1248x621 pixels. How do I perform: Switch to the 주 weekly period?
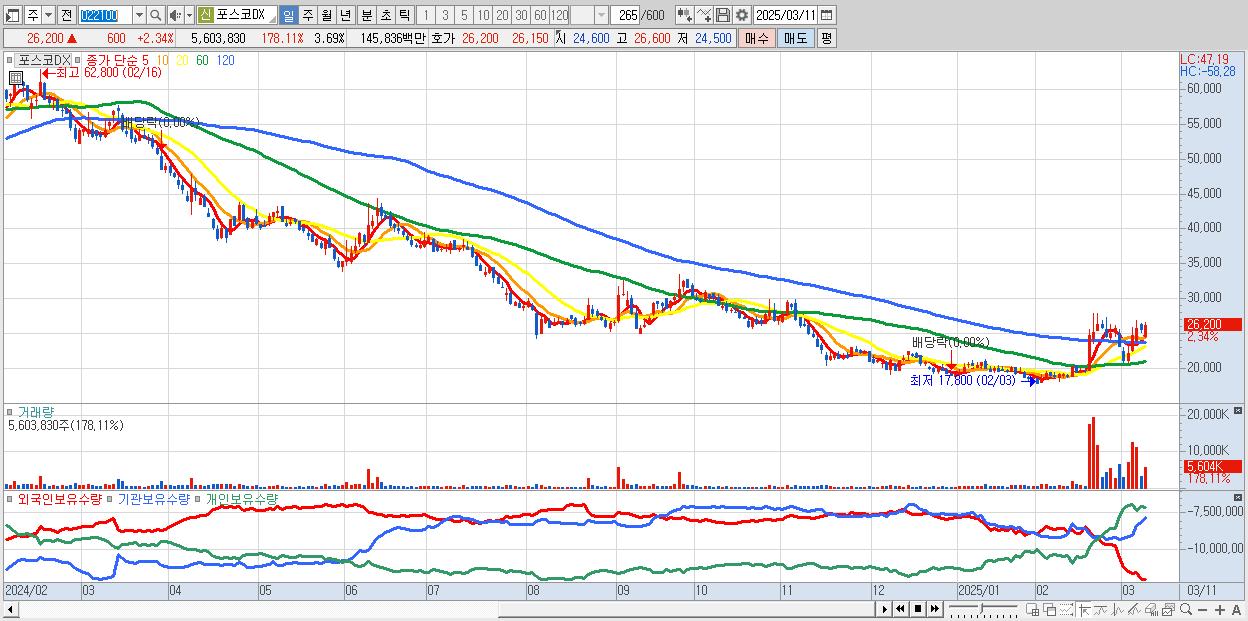[307, 15]
